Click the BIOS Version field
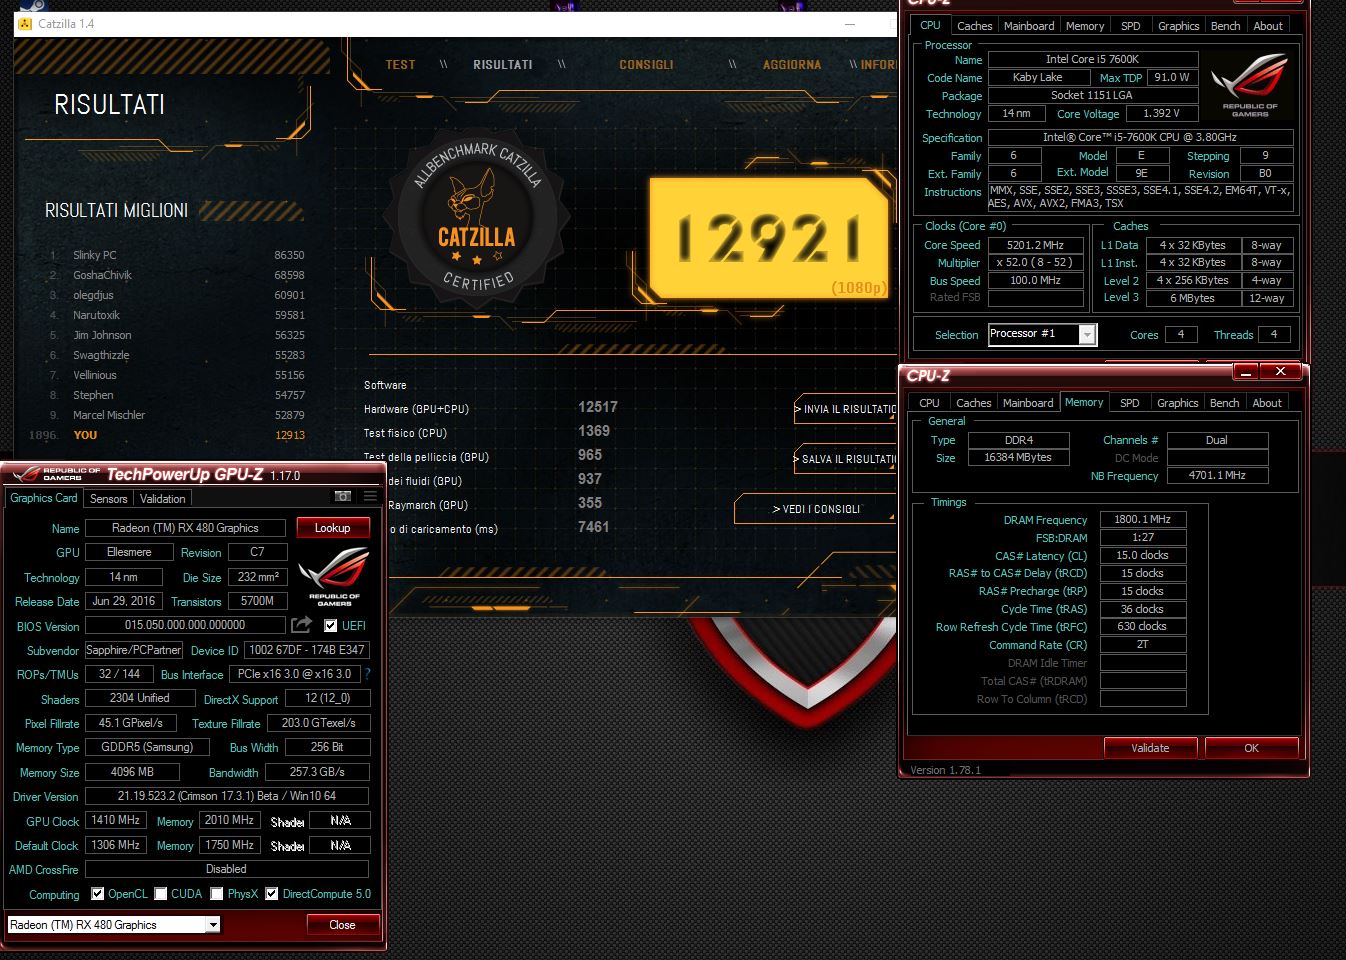Image resolution: width=1346 pixels, height=960 pixels. click(x=185, y=625)
